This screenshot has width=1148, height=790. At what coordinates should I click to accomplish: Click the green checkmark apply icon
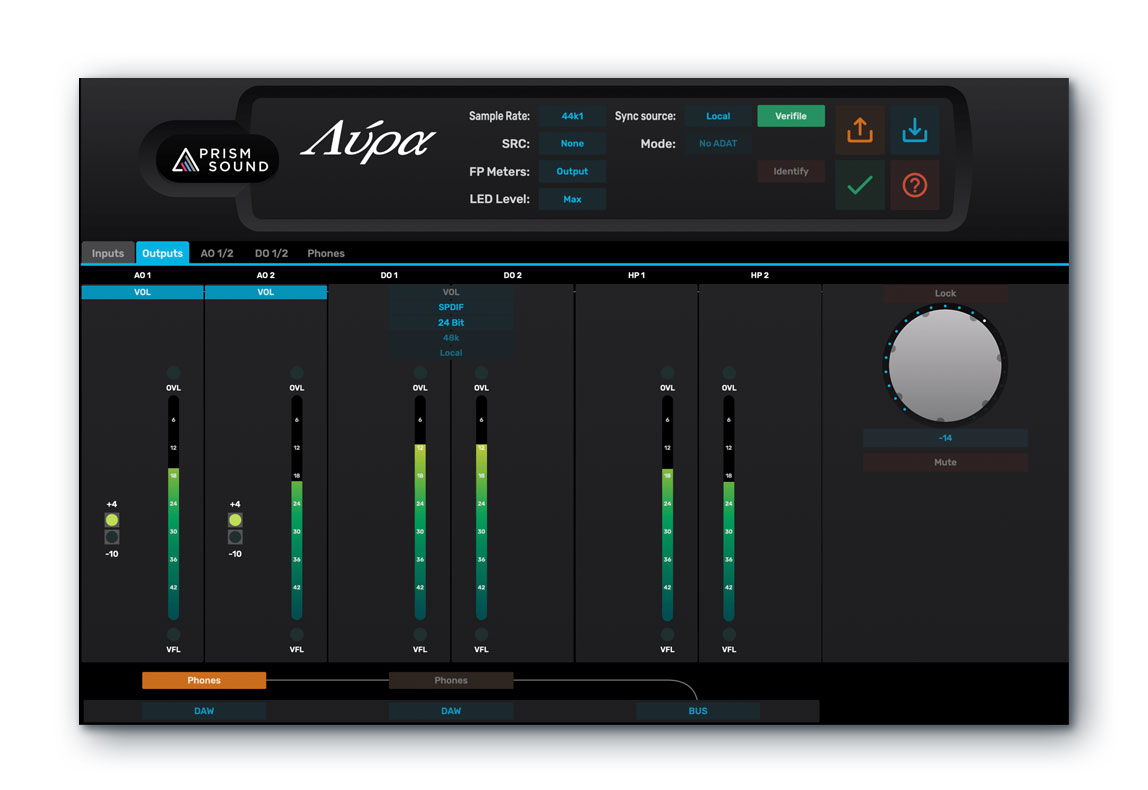(860, 185)
